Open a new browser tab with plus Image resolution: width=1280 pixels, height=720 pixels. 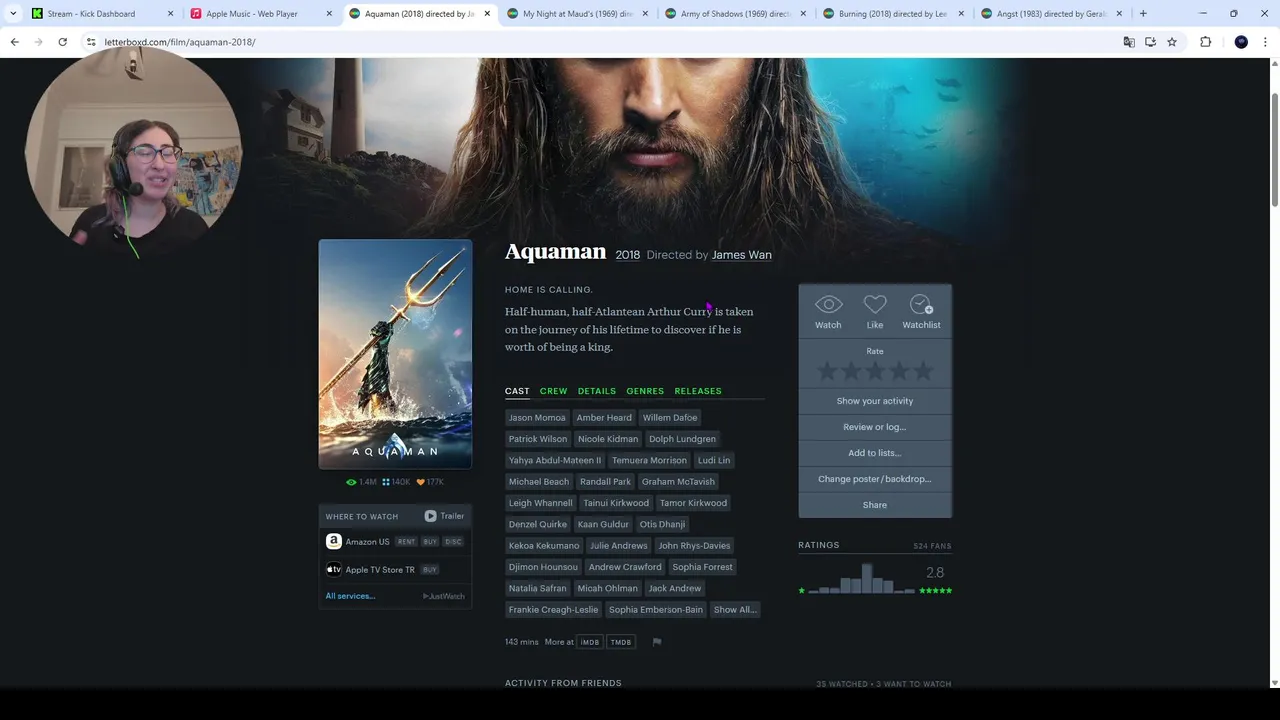pyautogui.click(x=1143, y=14)
